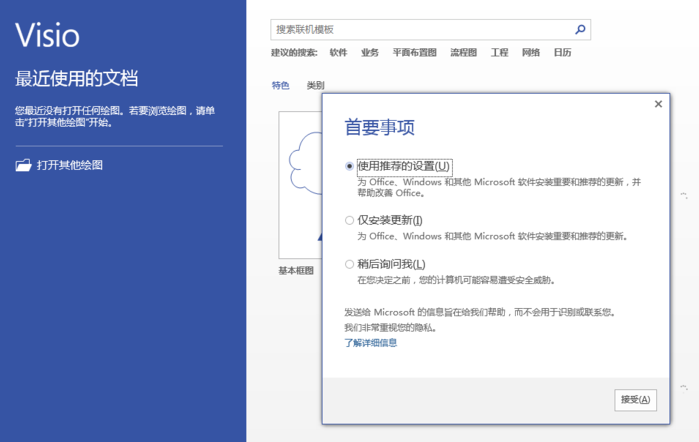The image size is (699, 442).
Task: Click 打开其他绘图 text link
Action: click(x=70, y=165)
